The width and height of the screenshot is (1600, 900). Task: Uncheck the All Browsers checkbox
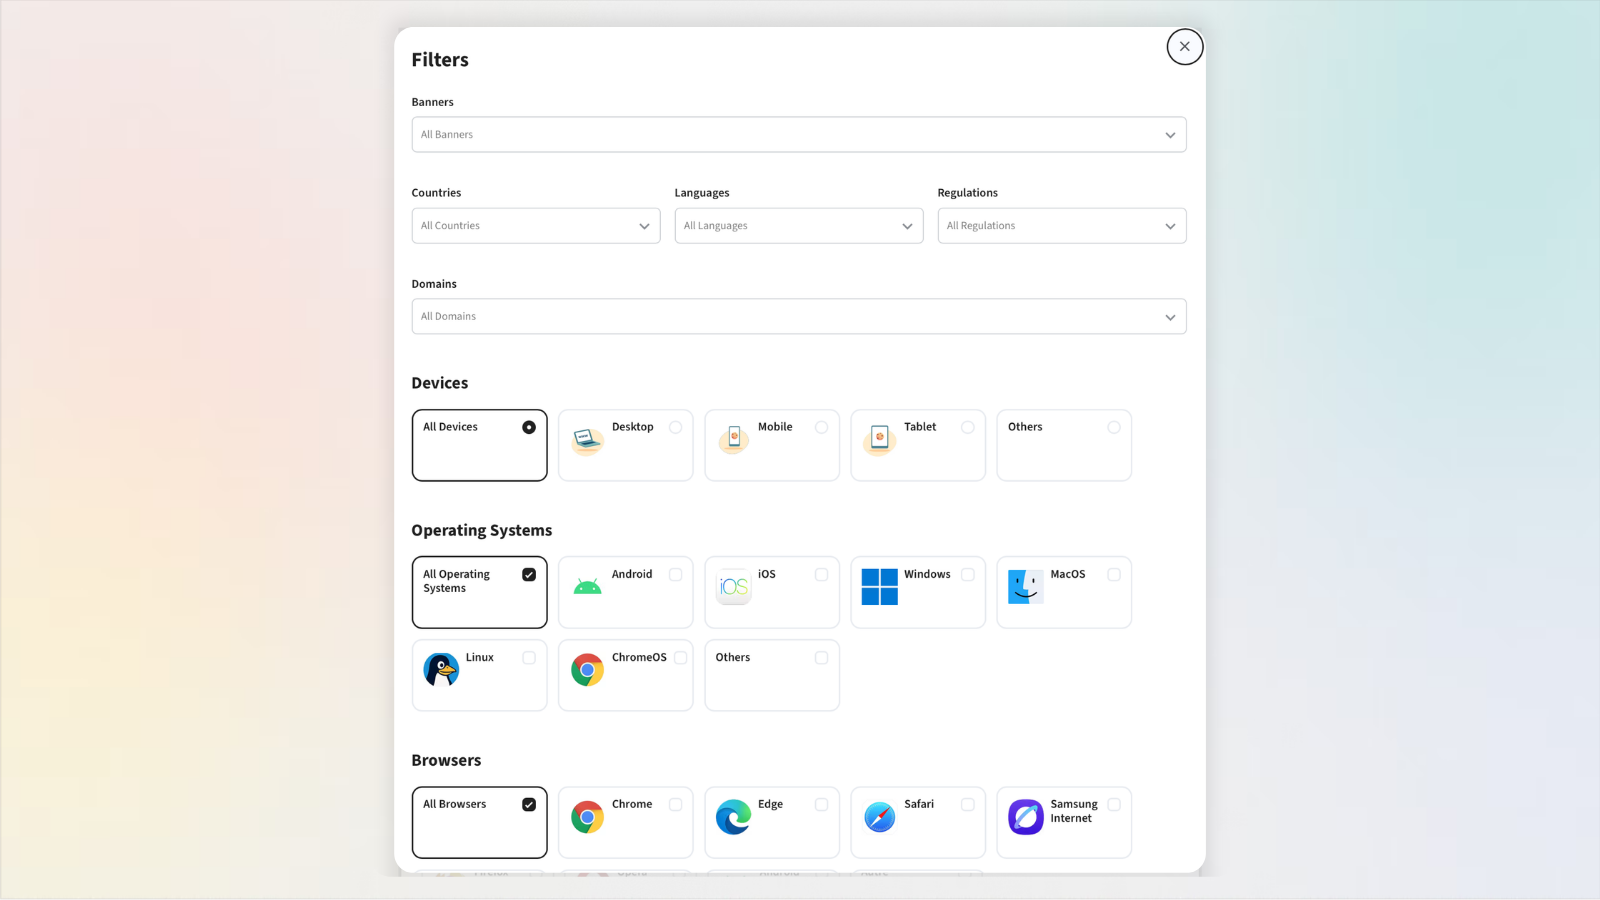tap(529, 805)
